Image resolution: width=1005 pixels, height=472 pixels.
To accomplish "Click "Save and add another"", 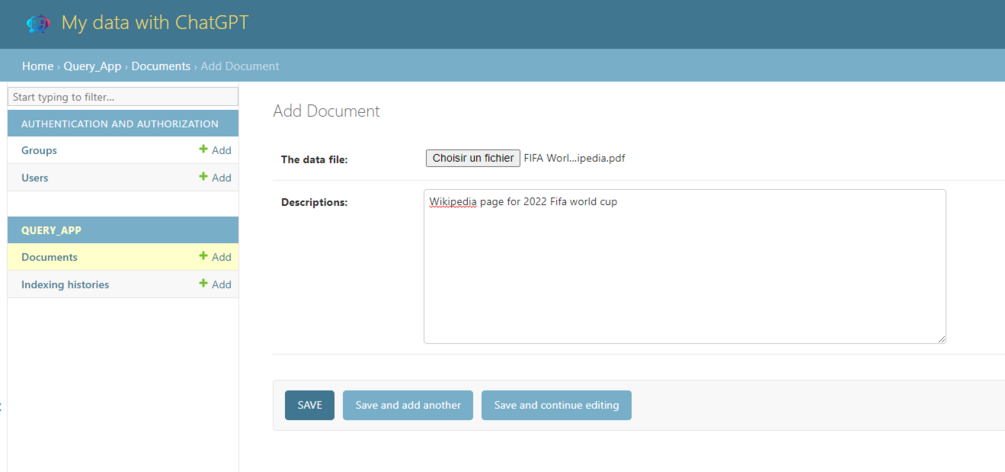I will click(x=408, y=405).
